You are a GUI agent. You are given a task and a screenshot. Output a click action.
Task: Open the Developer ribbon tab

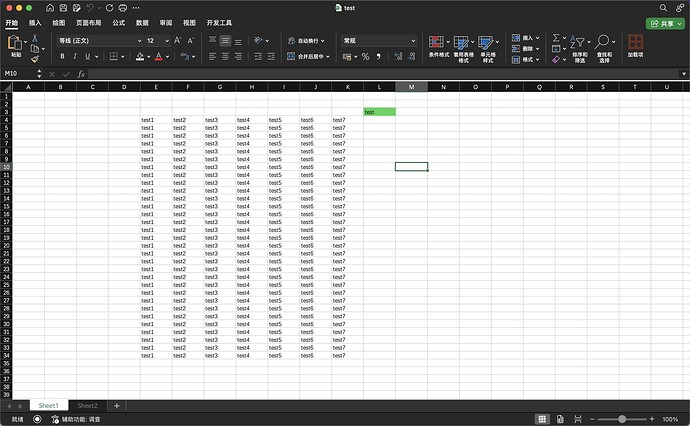point(219,23)
